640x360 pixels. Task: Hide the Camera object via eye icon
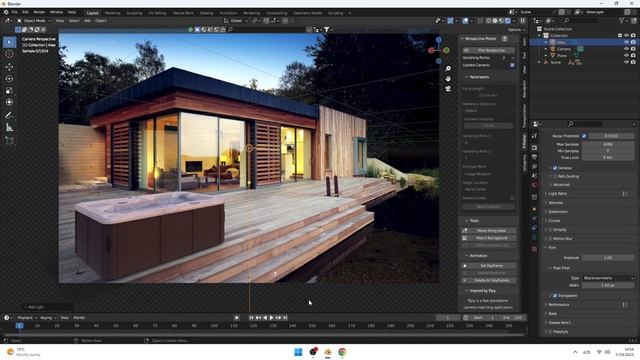(626, 49)
